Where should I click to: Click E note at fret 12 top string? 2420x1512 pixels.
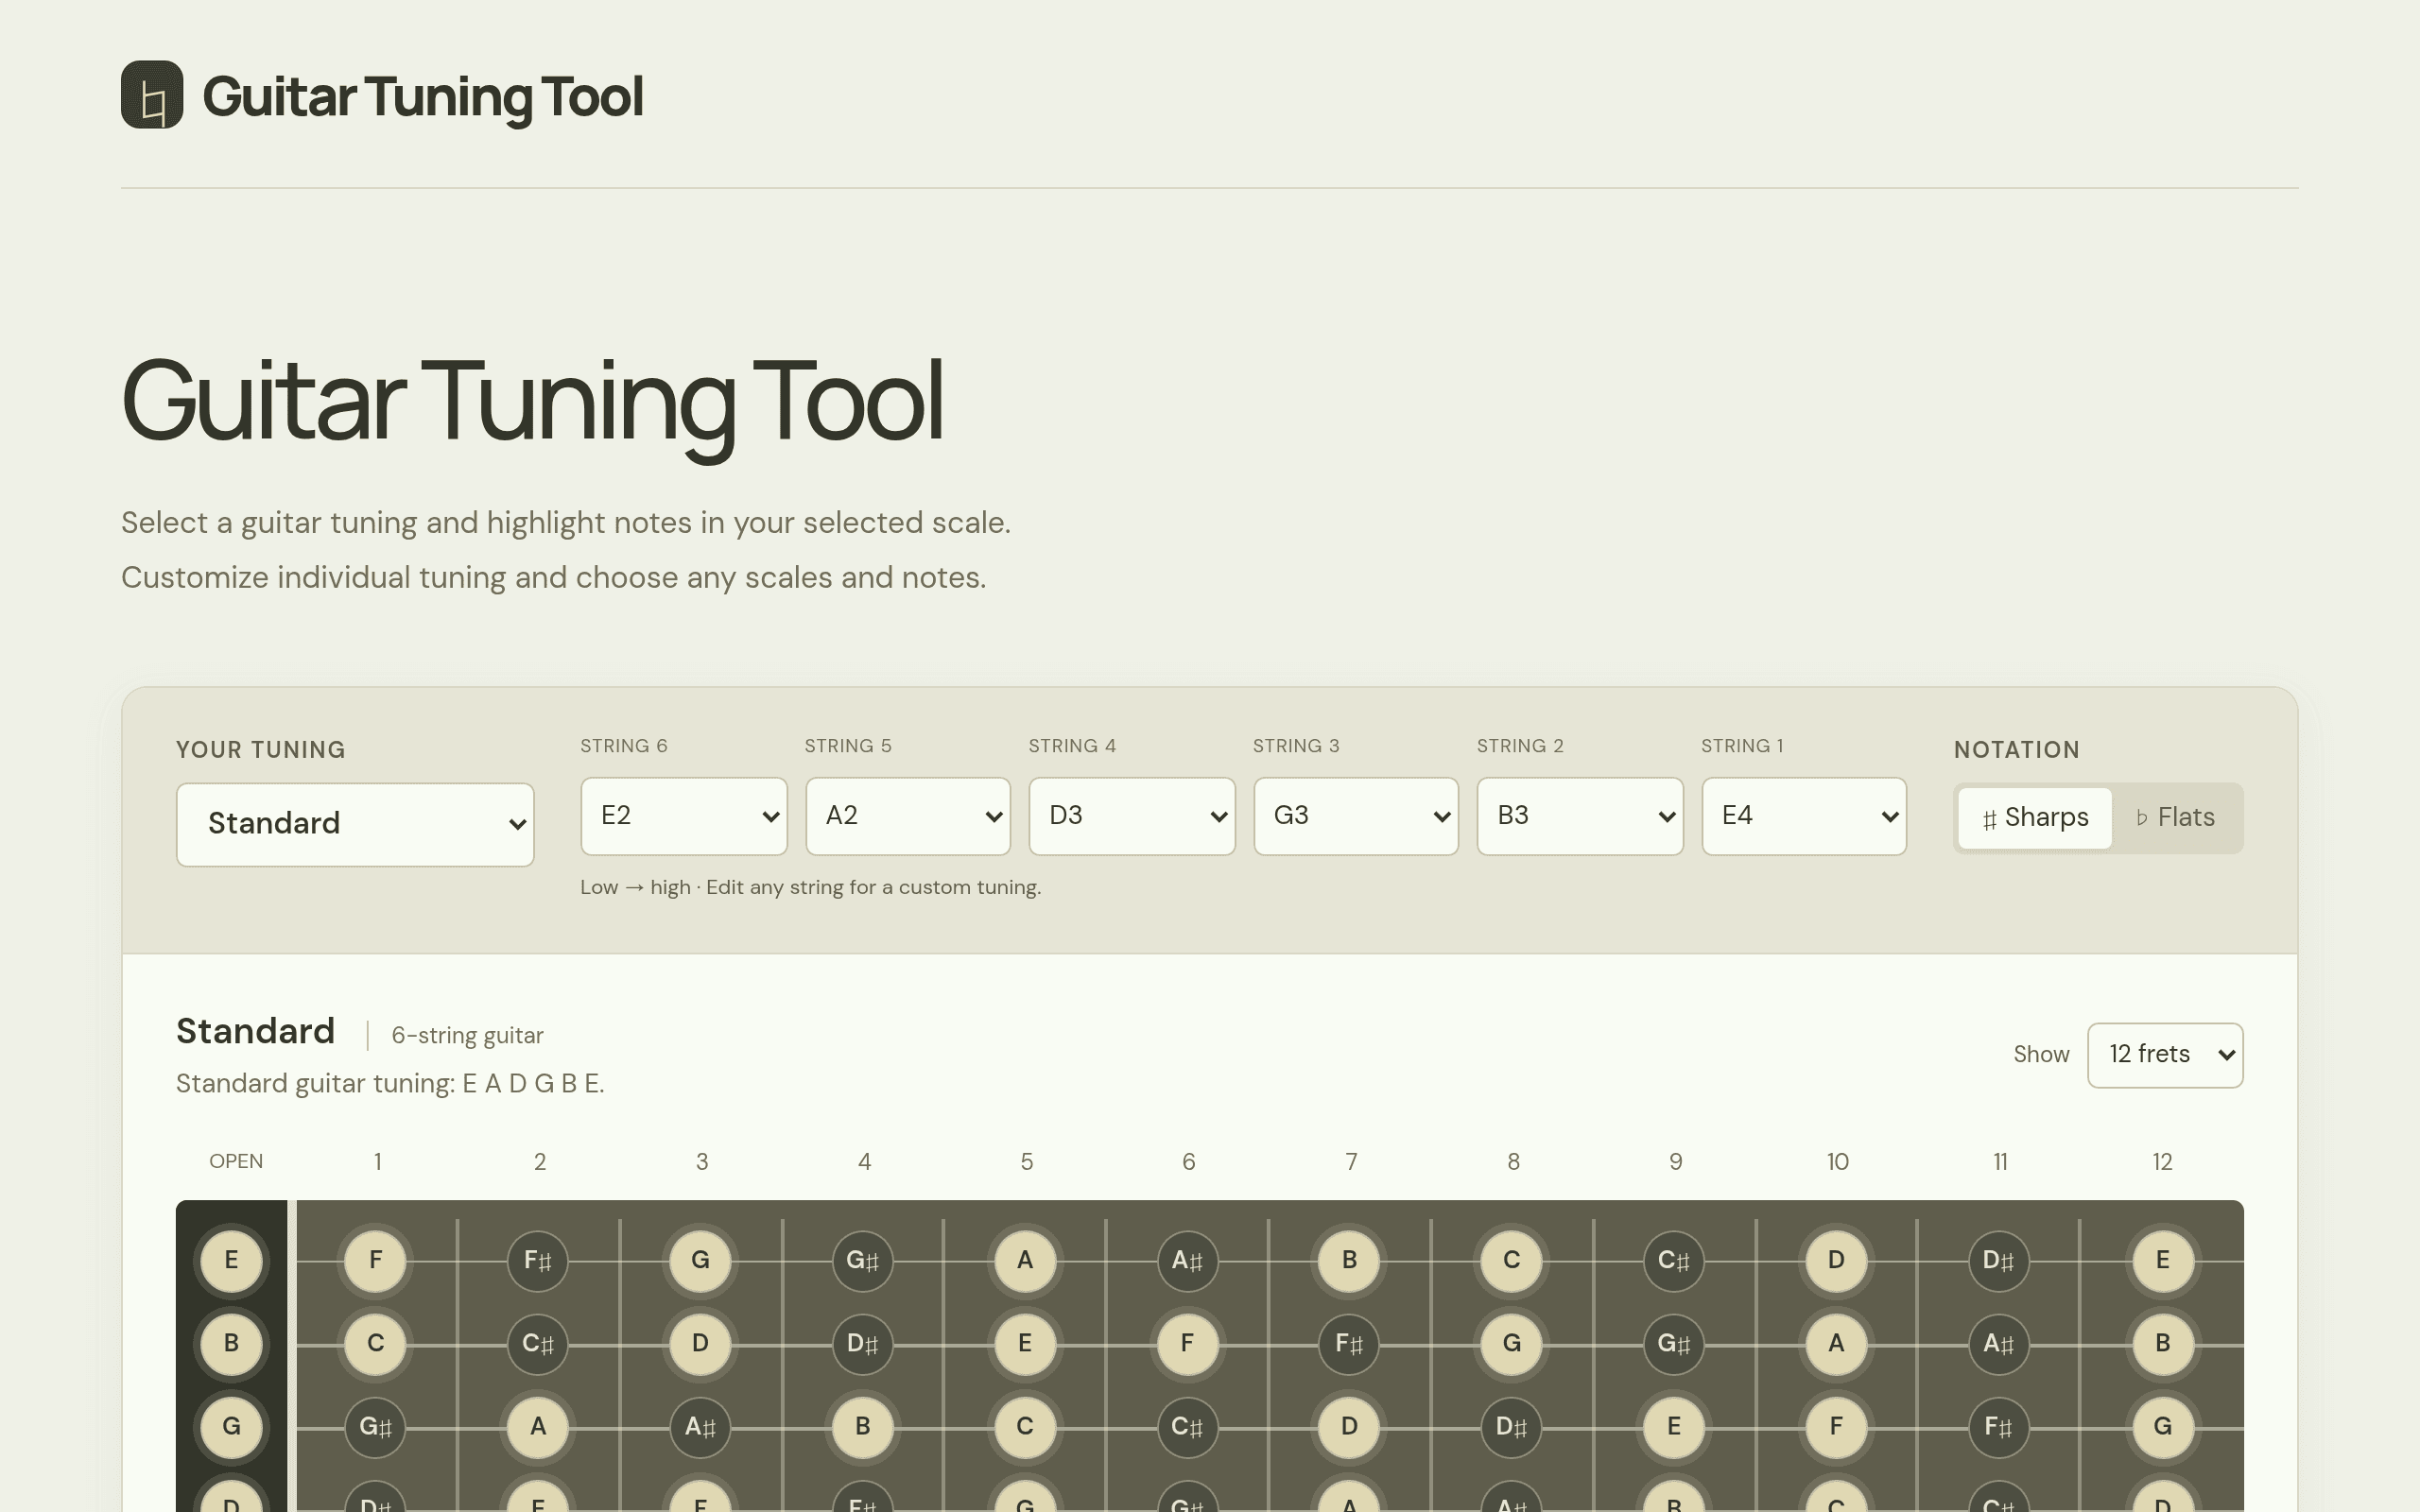[x=2162, y=1260]
